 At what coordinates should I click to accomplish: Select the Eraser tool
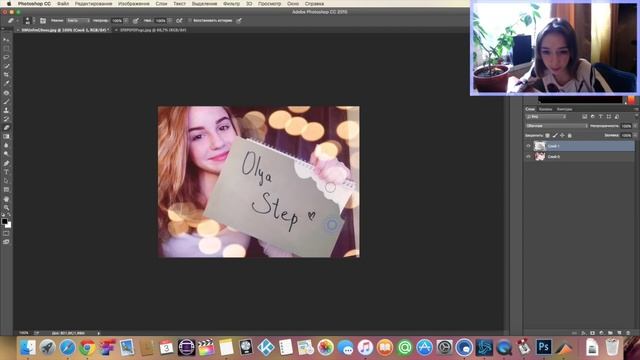click(6, 128)
